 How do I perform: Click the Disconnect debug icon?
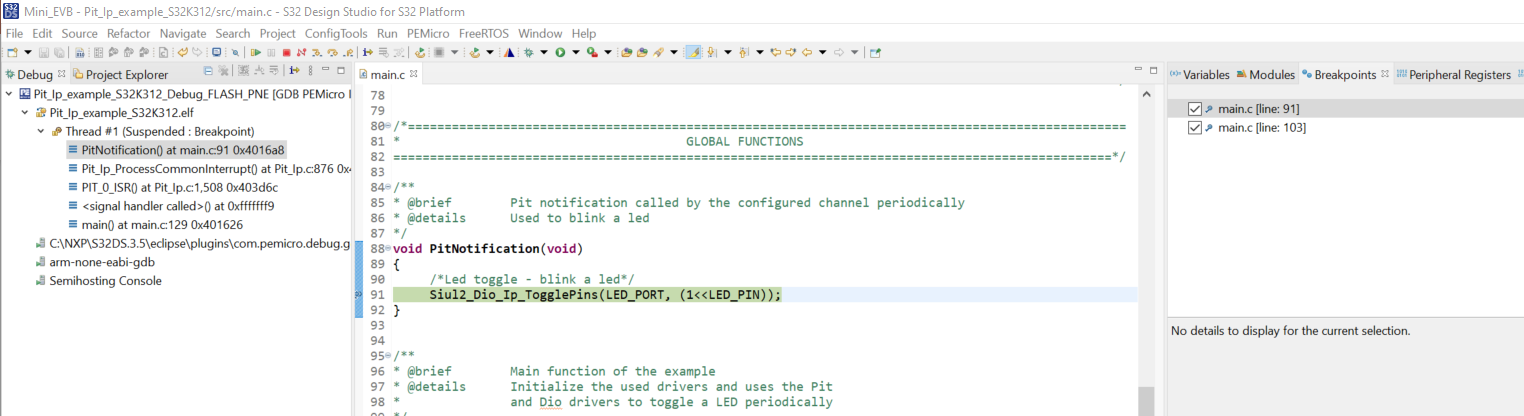click(301, 52)
